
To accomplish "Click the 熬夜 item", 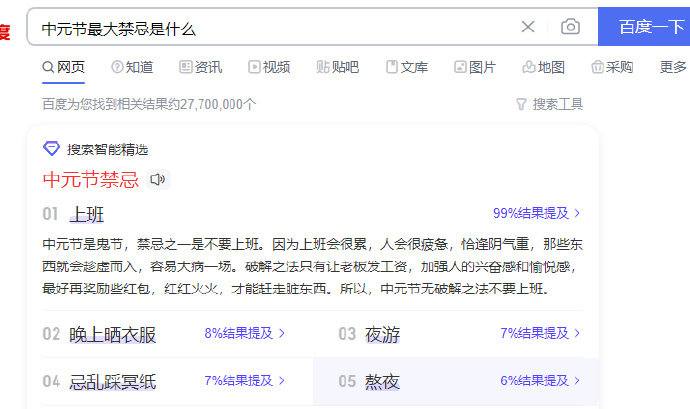I will (x=382, y=382).
